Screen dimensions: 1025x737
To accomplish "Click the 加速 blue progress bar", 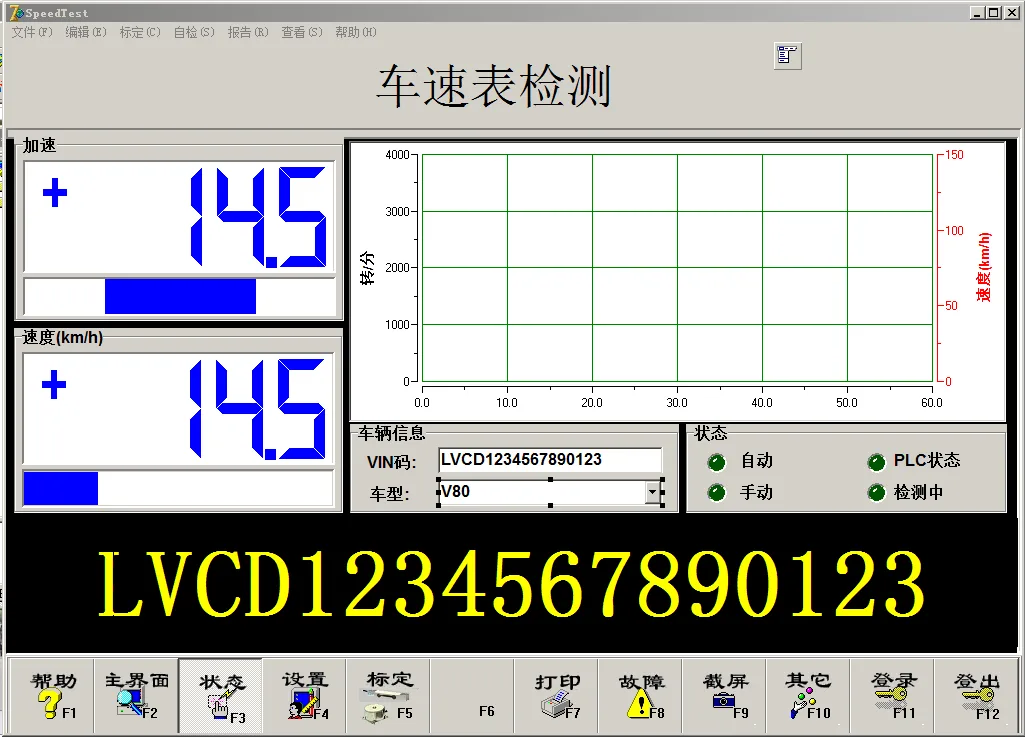I will pyautogui.click(x=179, y=297).
